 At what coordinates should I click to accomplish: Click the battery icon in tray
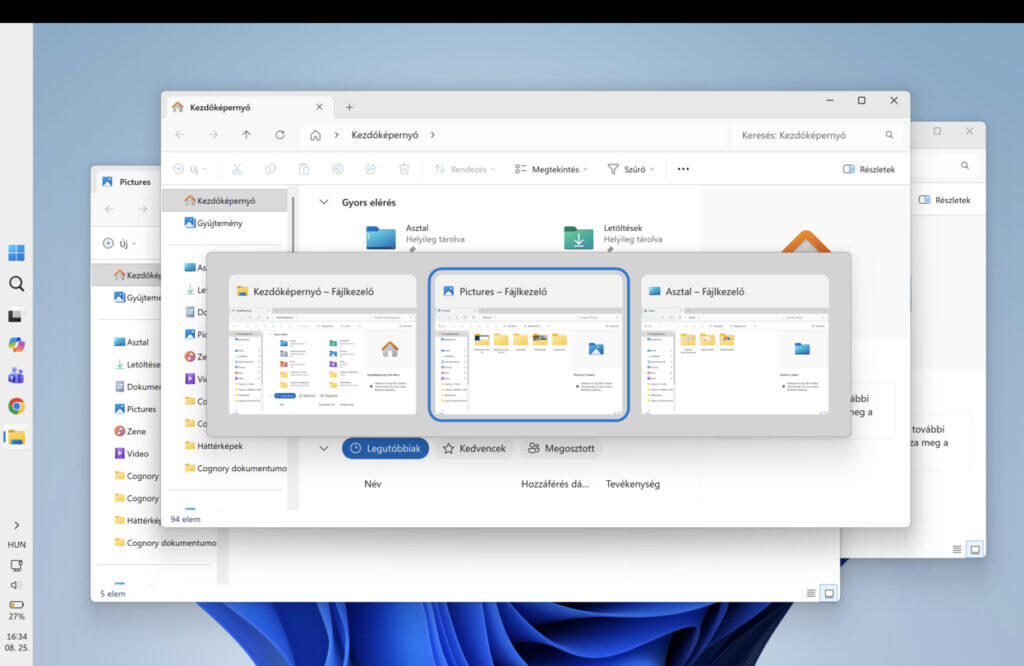tap(16, 605)
